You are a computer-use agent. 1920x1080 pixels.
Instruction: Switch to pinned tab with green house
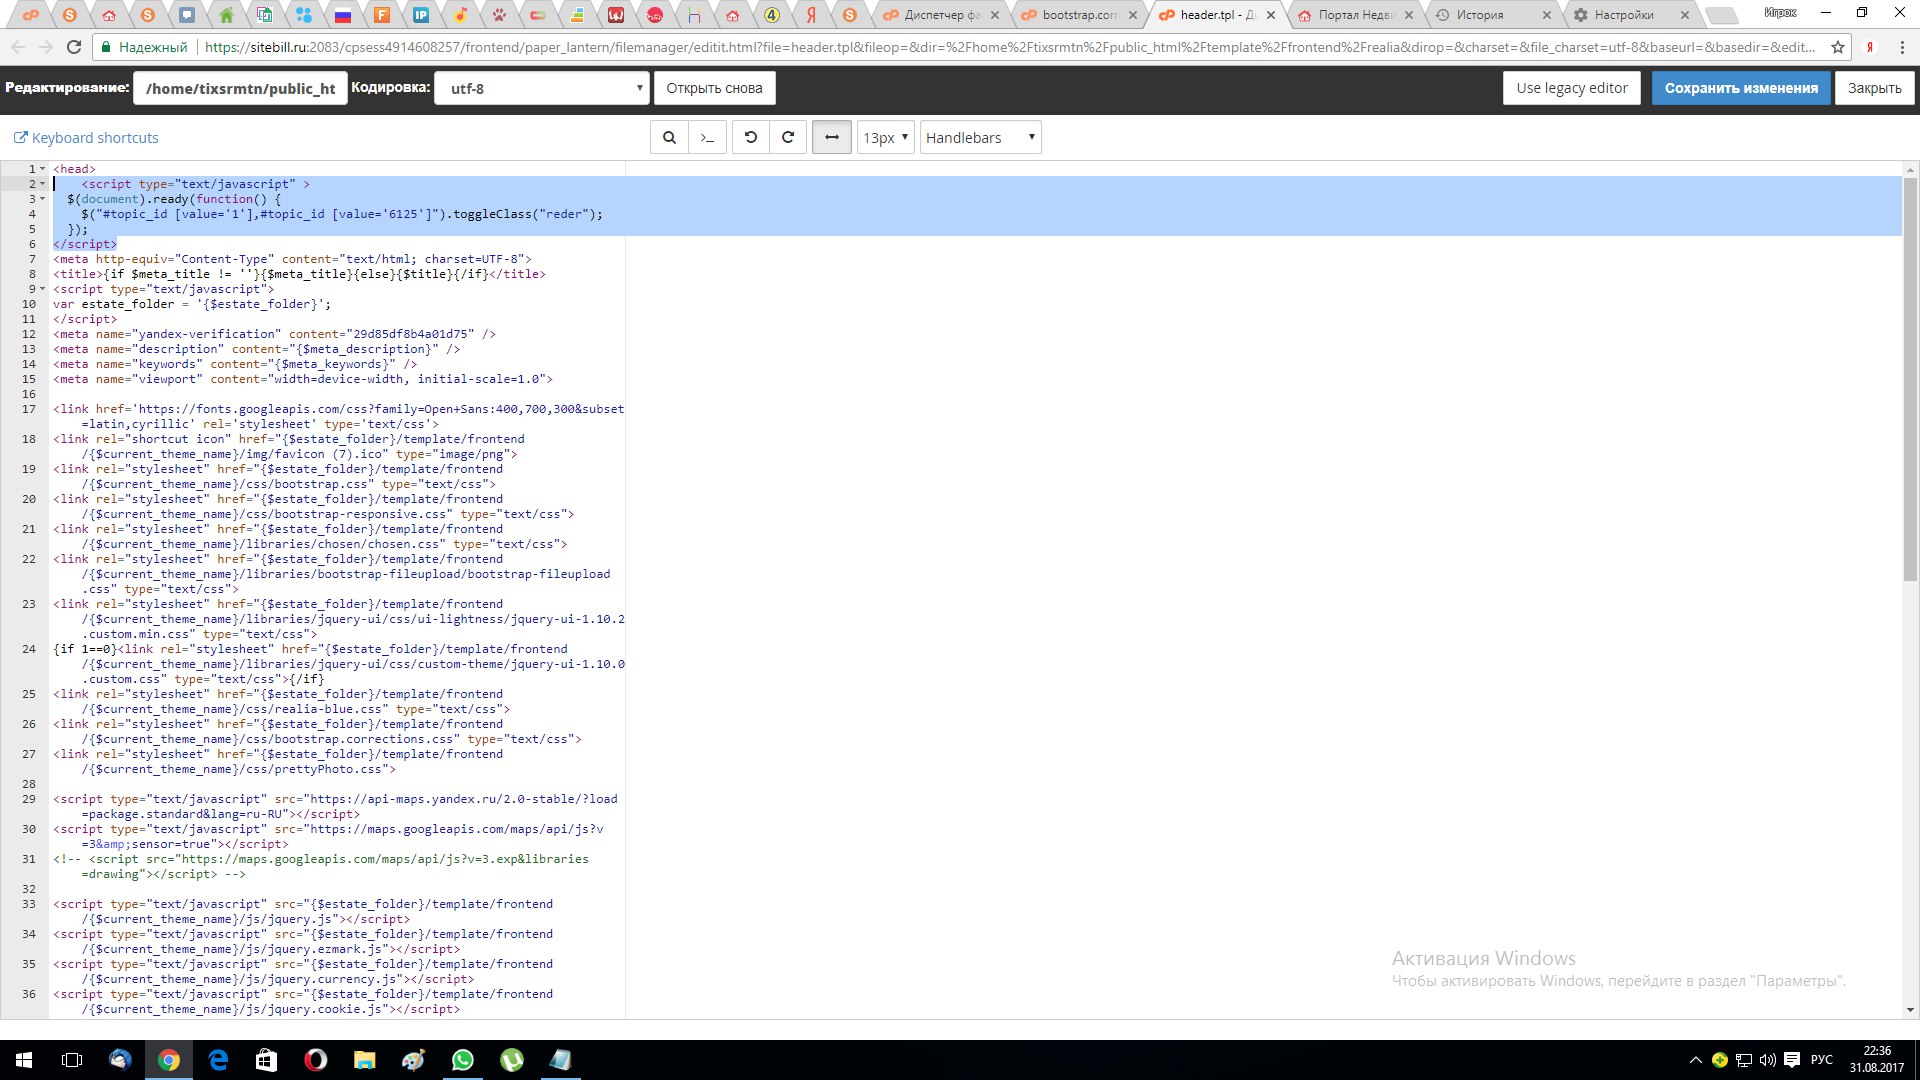tap(226, 15)
